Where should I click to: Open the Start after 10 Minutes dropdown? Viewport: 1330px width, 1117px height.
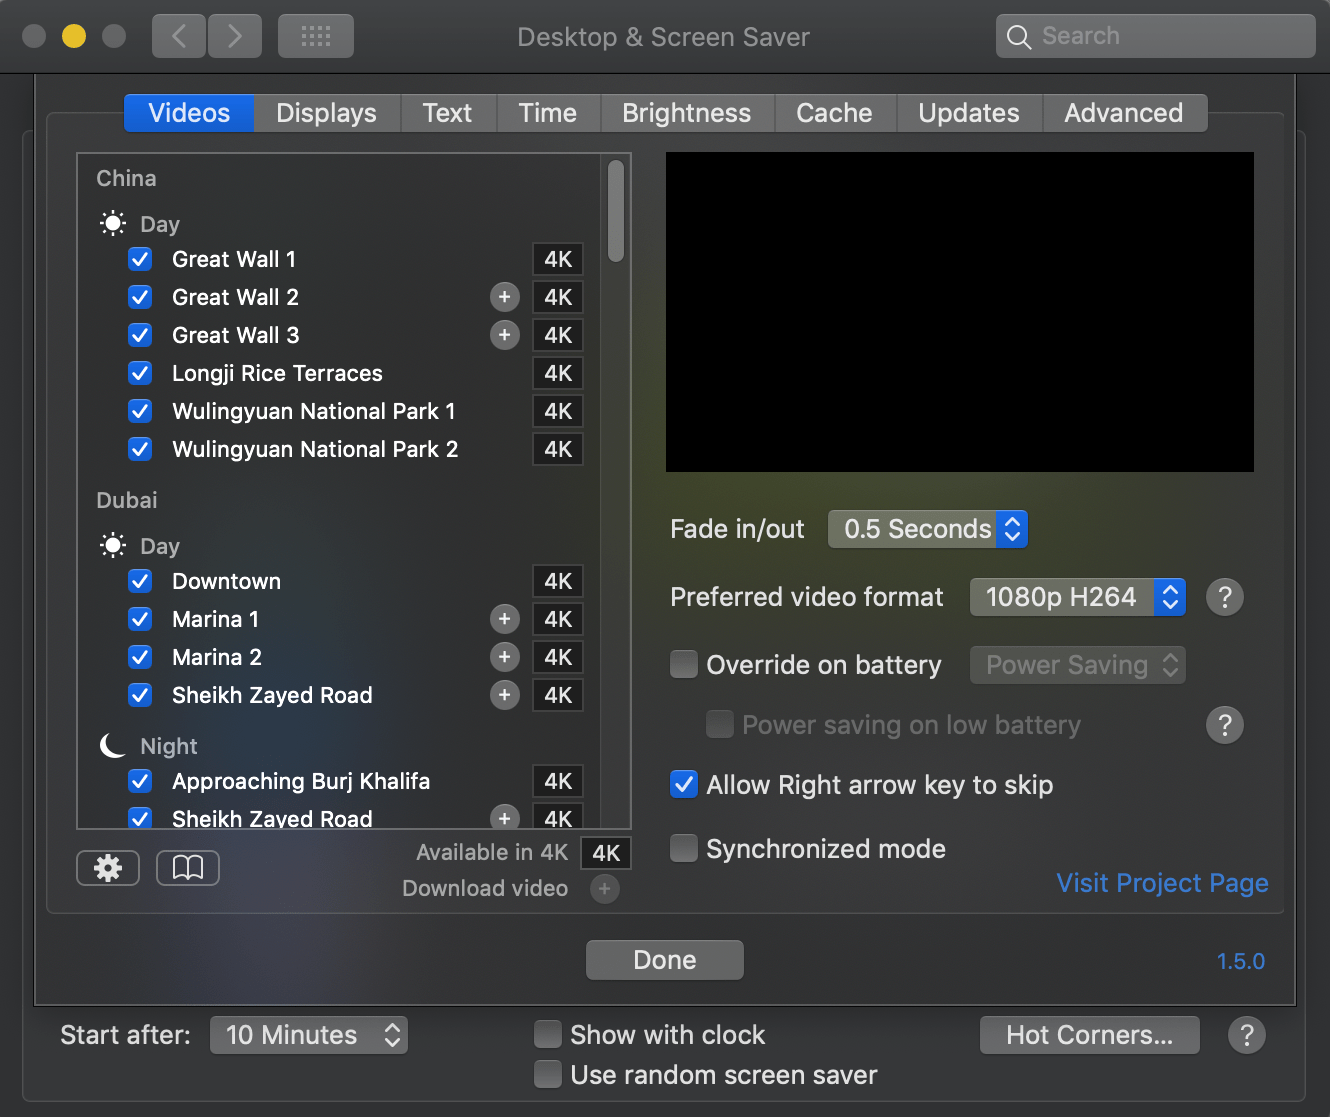(309, 1035)
